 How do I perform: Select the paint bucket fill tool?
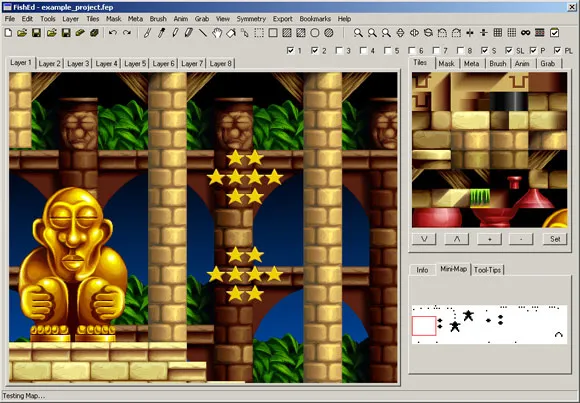coord(231,33)
